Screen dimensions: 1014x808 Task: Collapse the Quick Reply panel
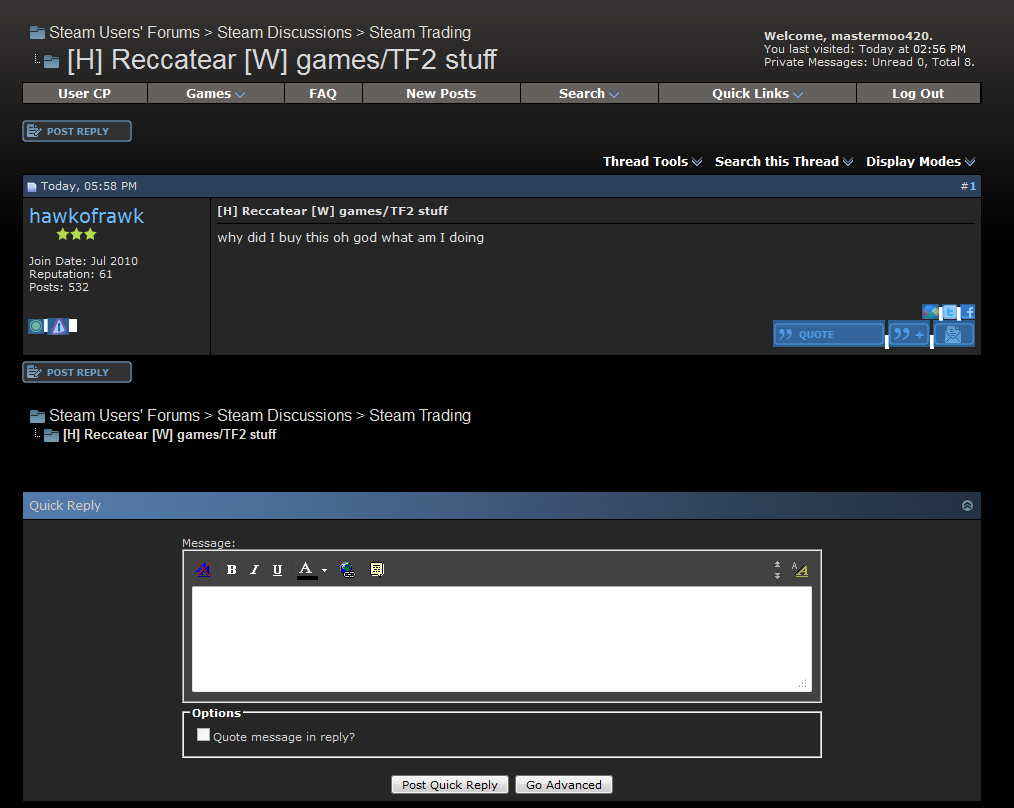[x=967, y=505]
